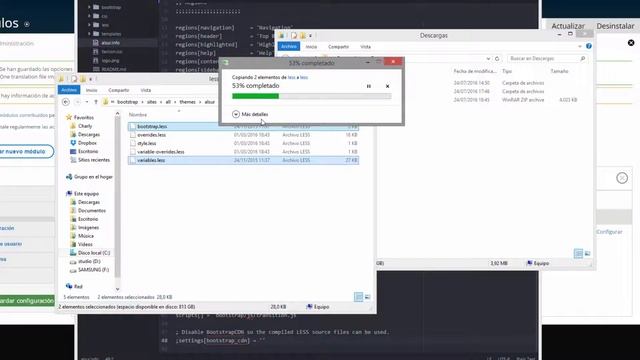The image size is (640, 360).
Task: Open Charly folder in Favoritos
Action: click(x=81, y=126)
